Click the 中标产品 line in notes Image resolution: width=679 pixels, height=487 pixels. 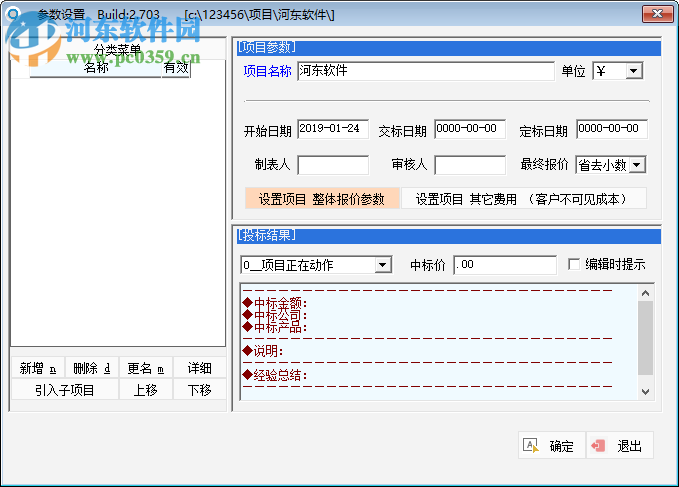pos(275,327)
